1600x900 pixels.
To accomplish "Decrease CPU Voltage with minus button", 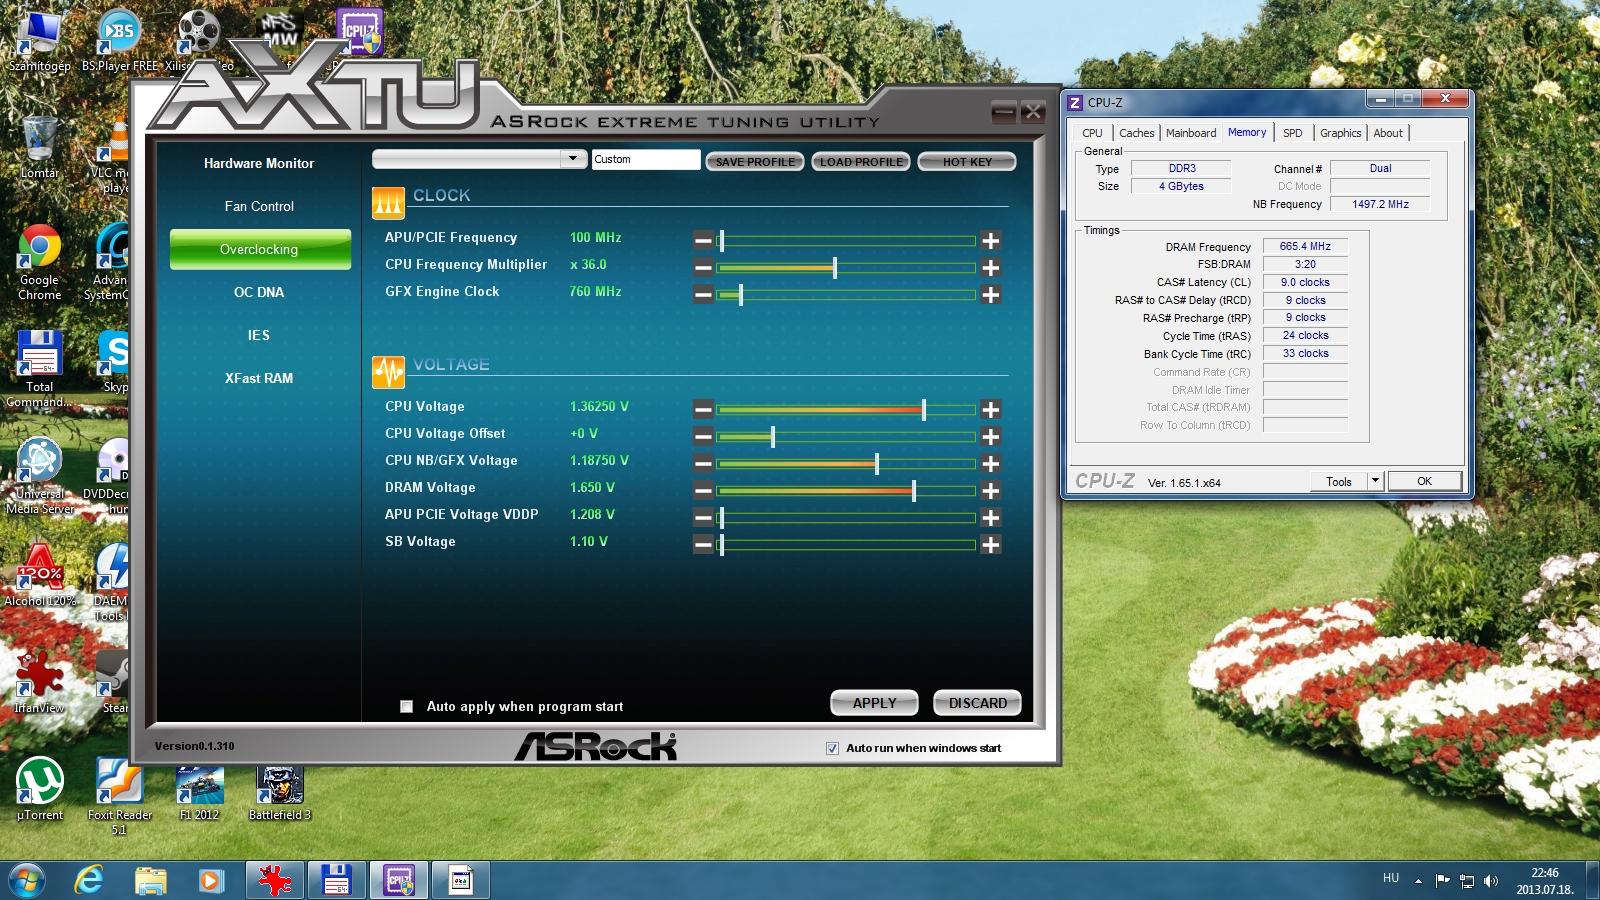I will coord(703,410).
